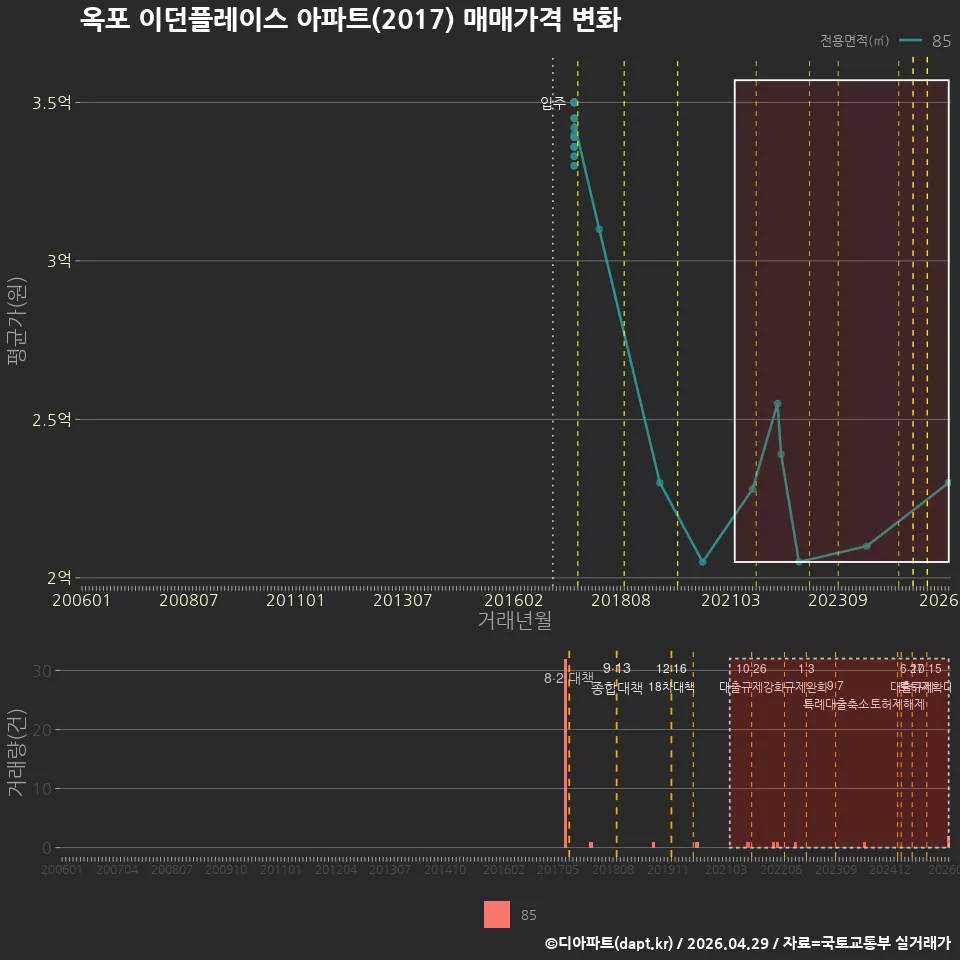Click the 201808 tick on the price chart x-axis
Viewport: 960px width, 960px height.
click(621, 600)
